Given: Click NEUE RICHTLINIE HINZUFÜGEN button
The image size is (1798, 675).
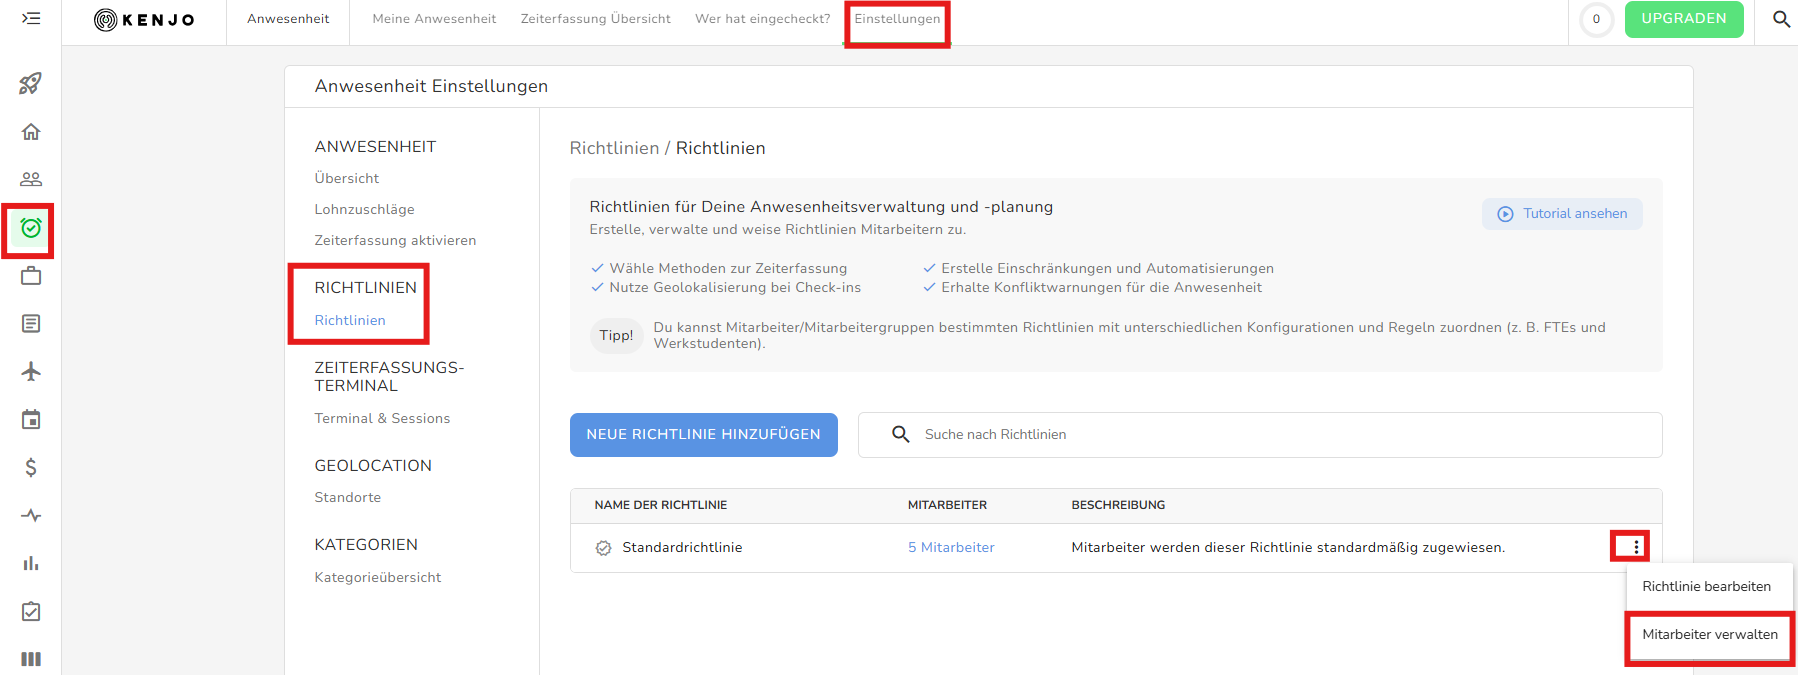Looking at the screenshot, I should click(703, 435).
